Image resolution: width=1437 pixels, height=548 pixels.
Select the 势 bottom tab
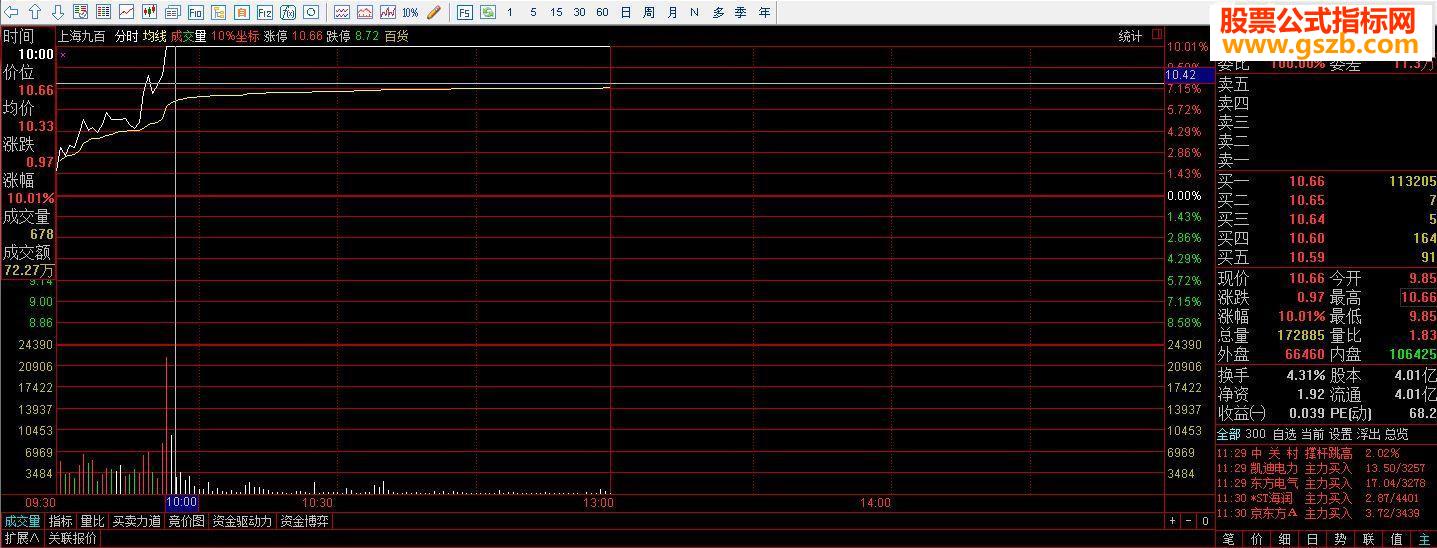coord(1340,539)
